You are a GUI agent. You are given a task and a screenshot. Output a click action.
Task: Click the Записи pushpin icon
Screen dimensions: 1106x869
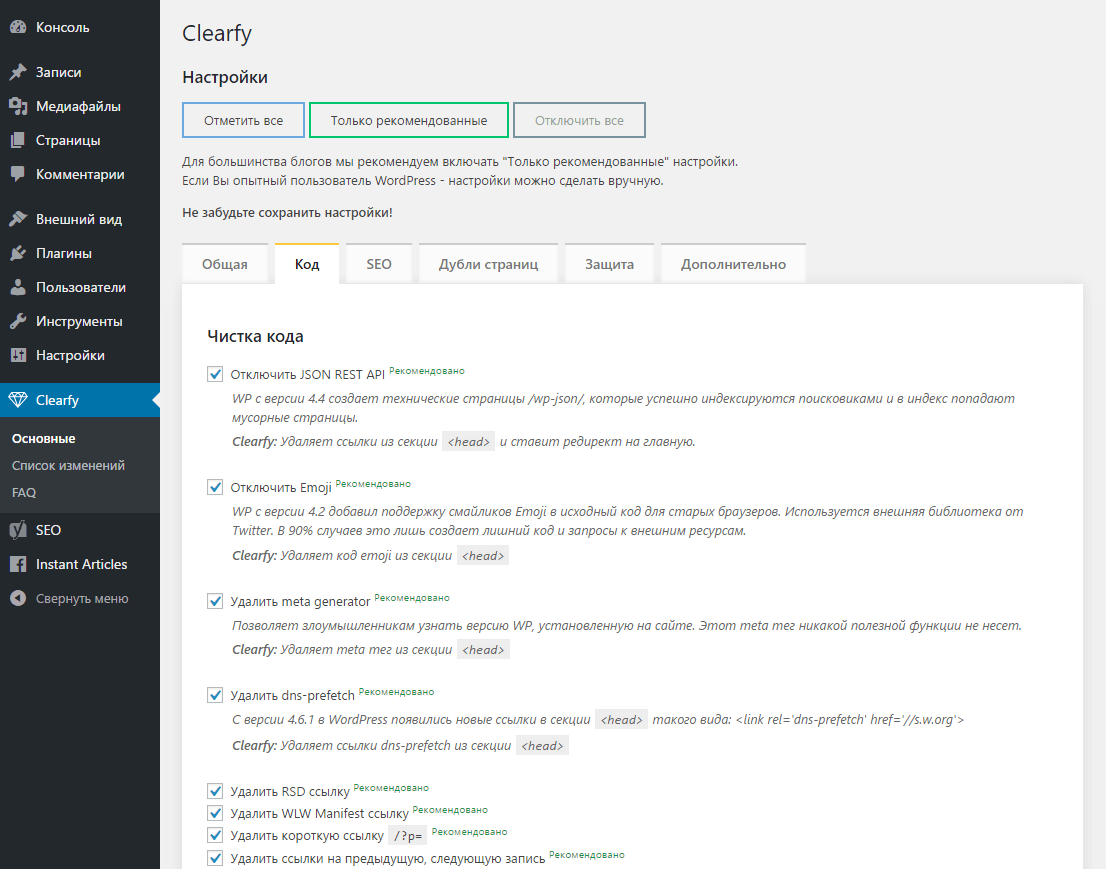point(18,73)
